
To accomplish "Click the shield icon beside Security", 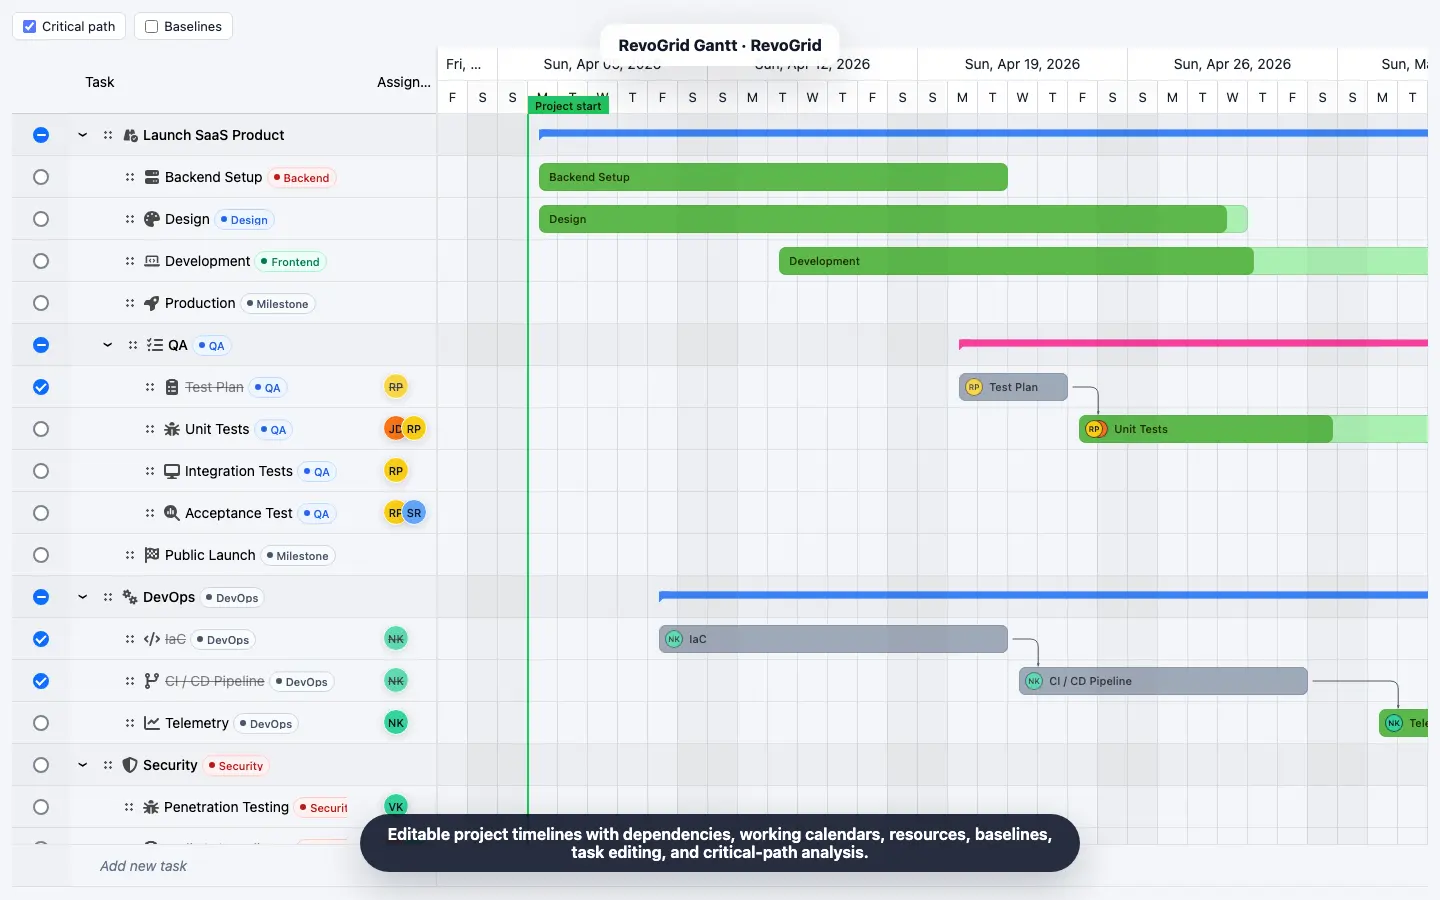I will 130,765.
